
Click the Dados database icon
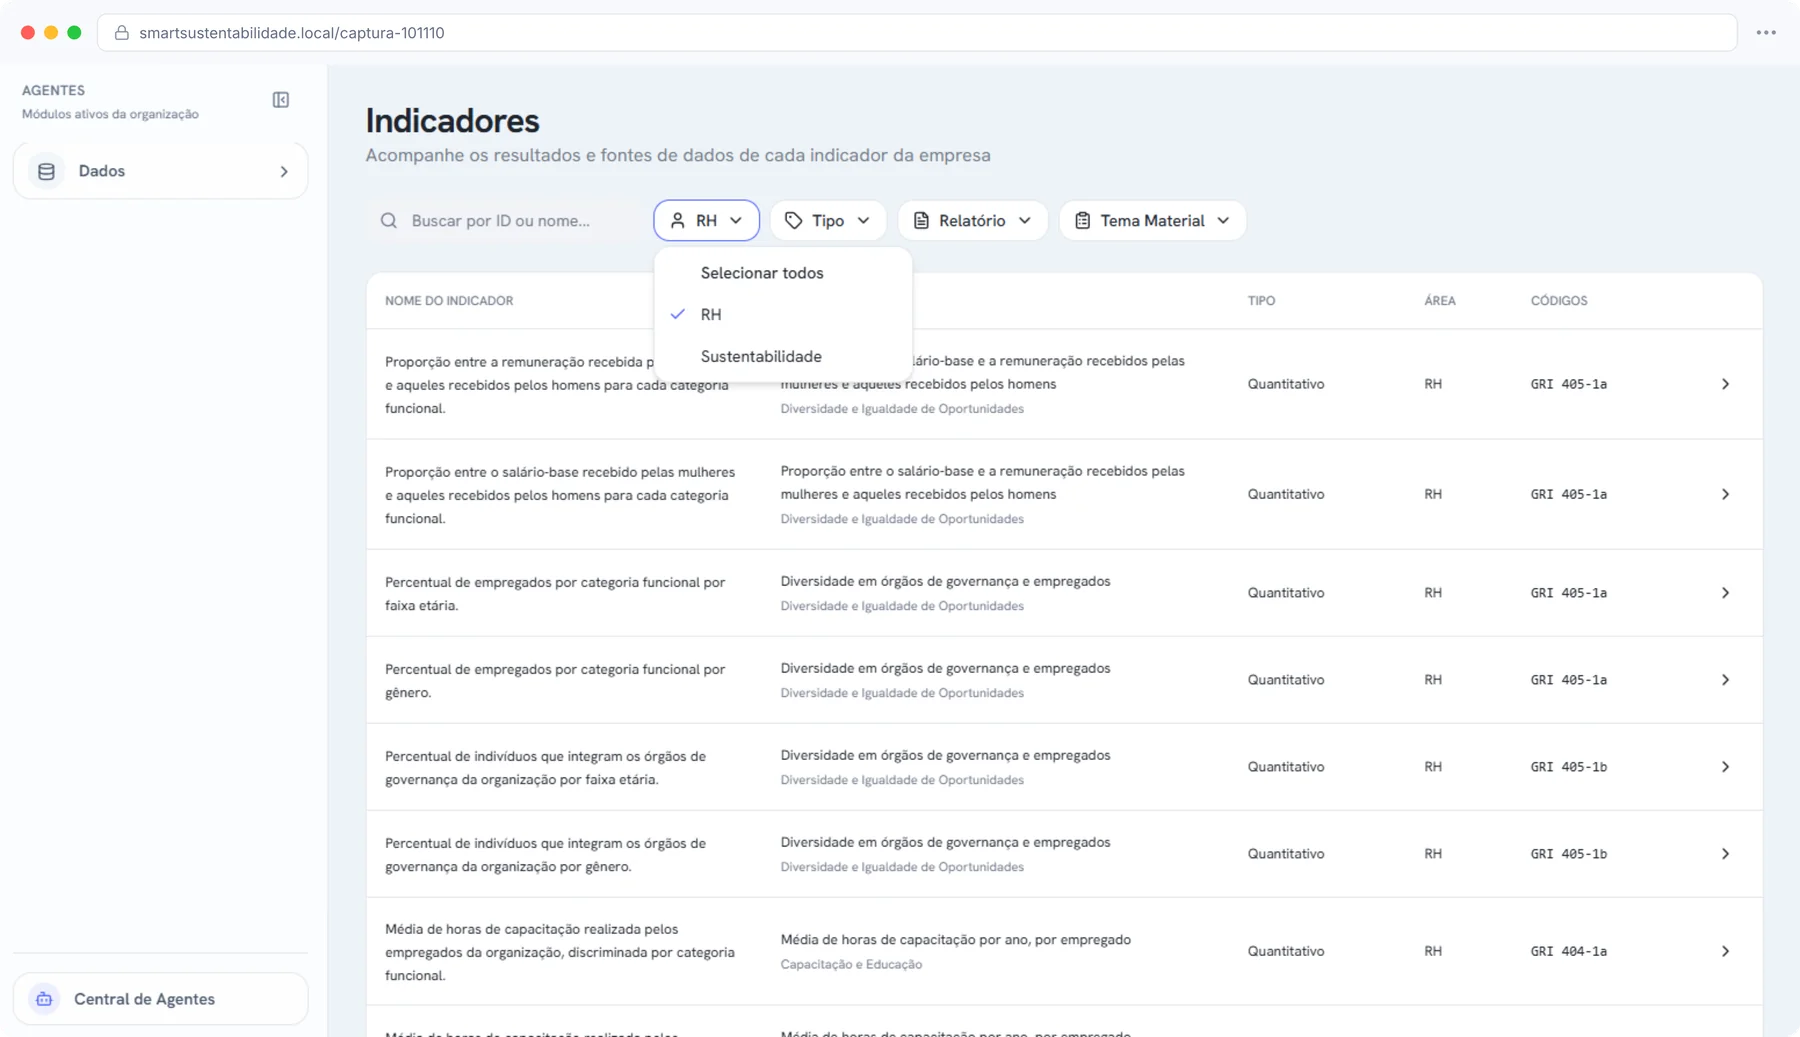pos(46,172)
